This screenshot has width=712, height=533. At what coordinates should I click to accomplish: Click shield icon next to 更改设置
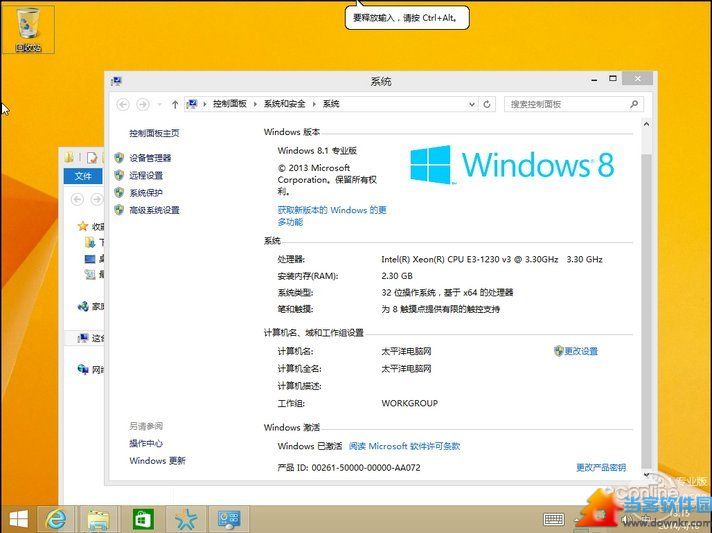[x=559, y=350]
